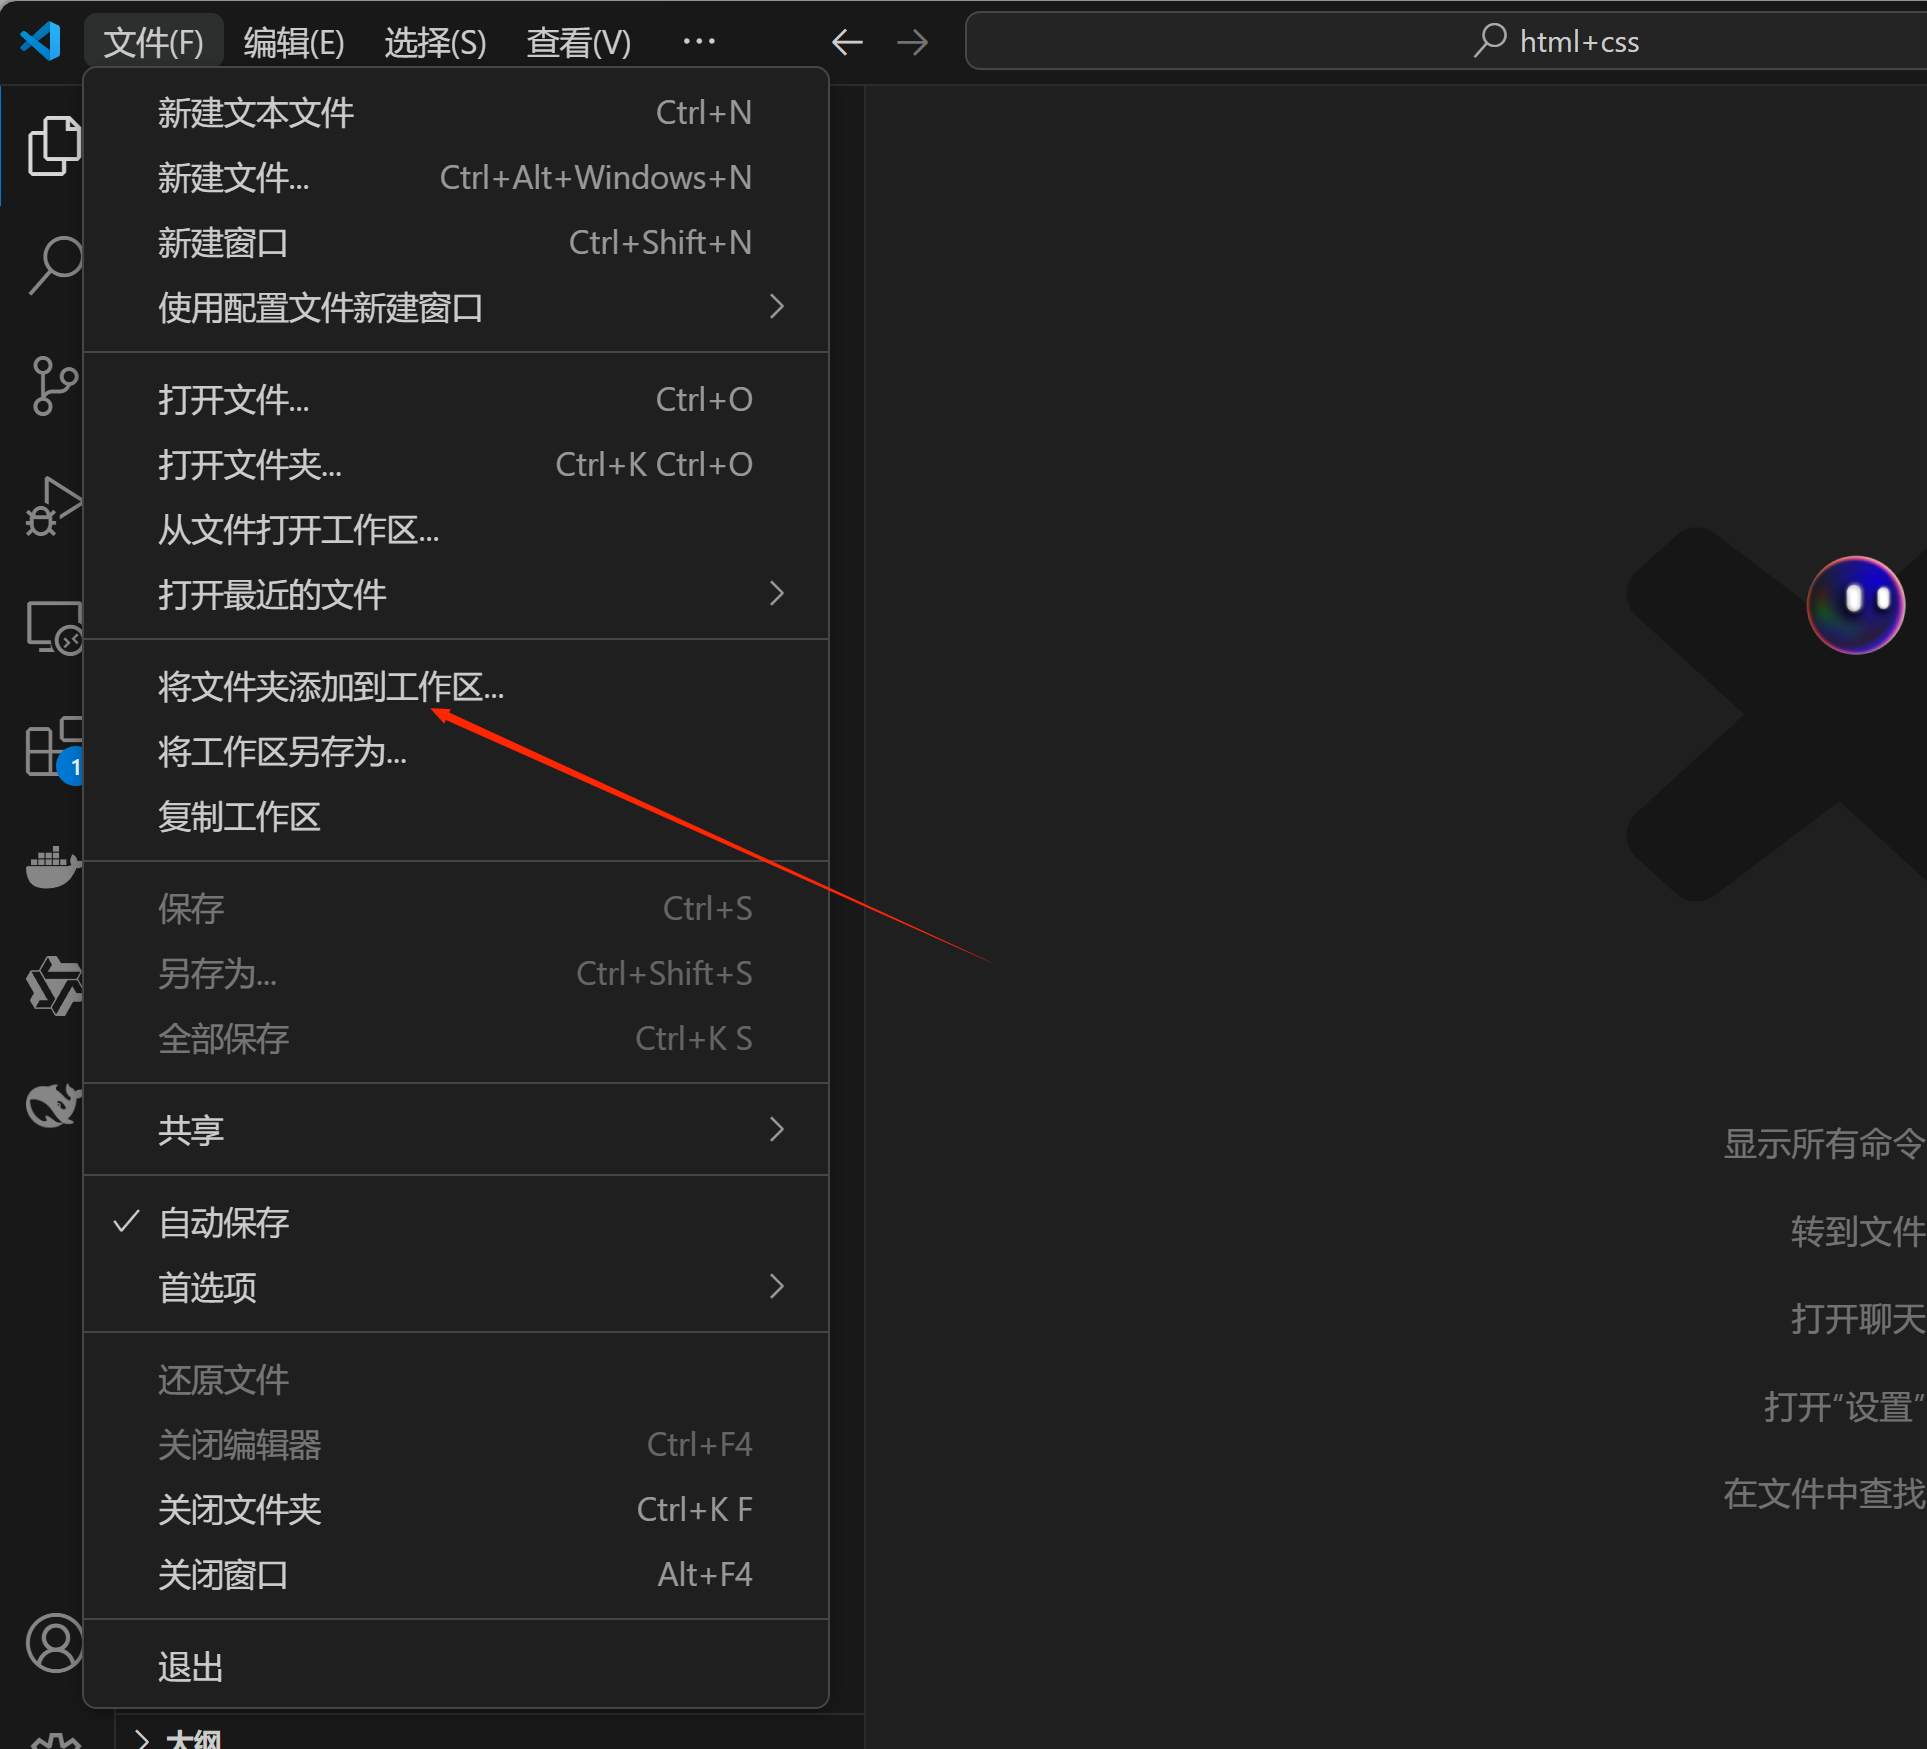Select 将文件夹添加到工作区... menu item

pos(331,687)
